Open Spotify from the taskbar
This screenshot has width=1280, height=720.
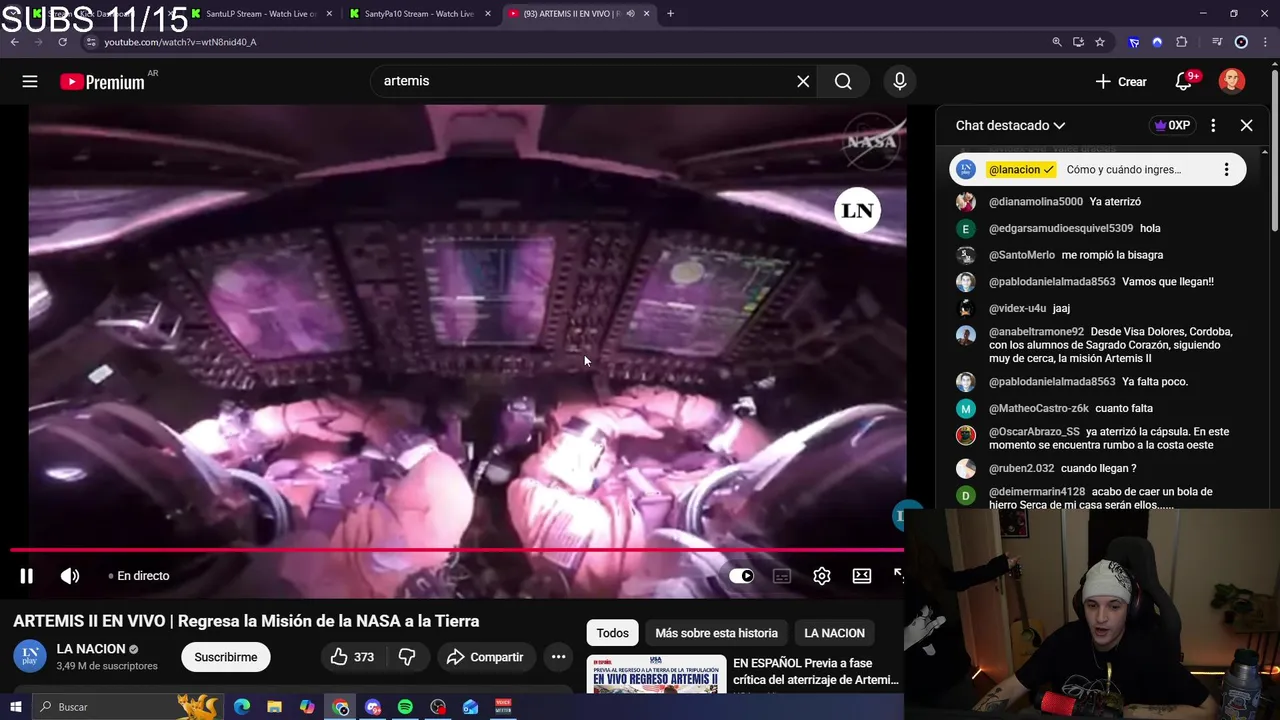405,707
